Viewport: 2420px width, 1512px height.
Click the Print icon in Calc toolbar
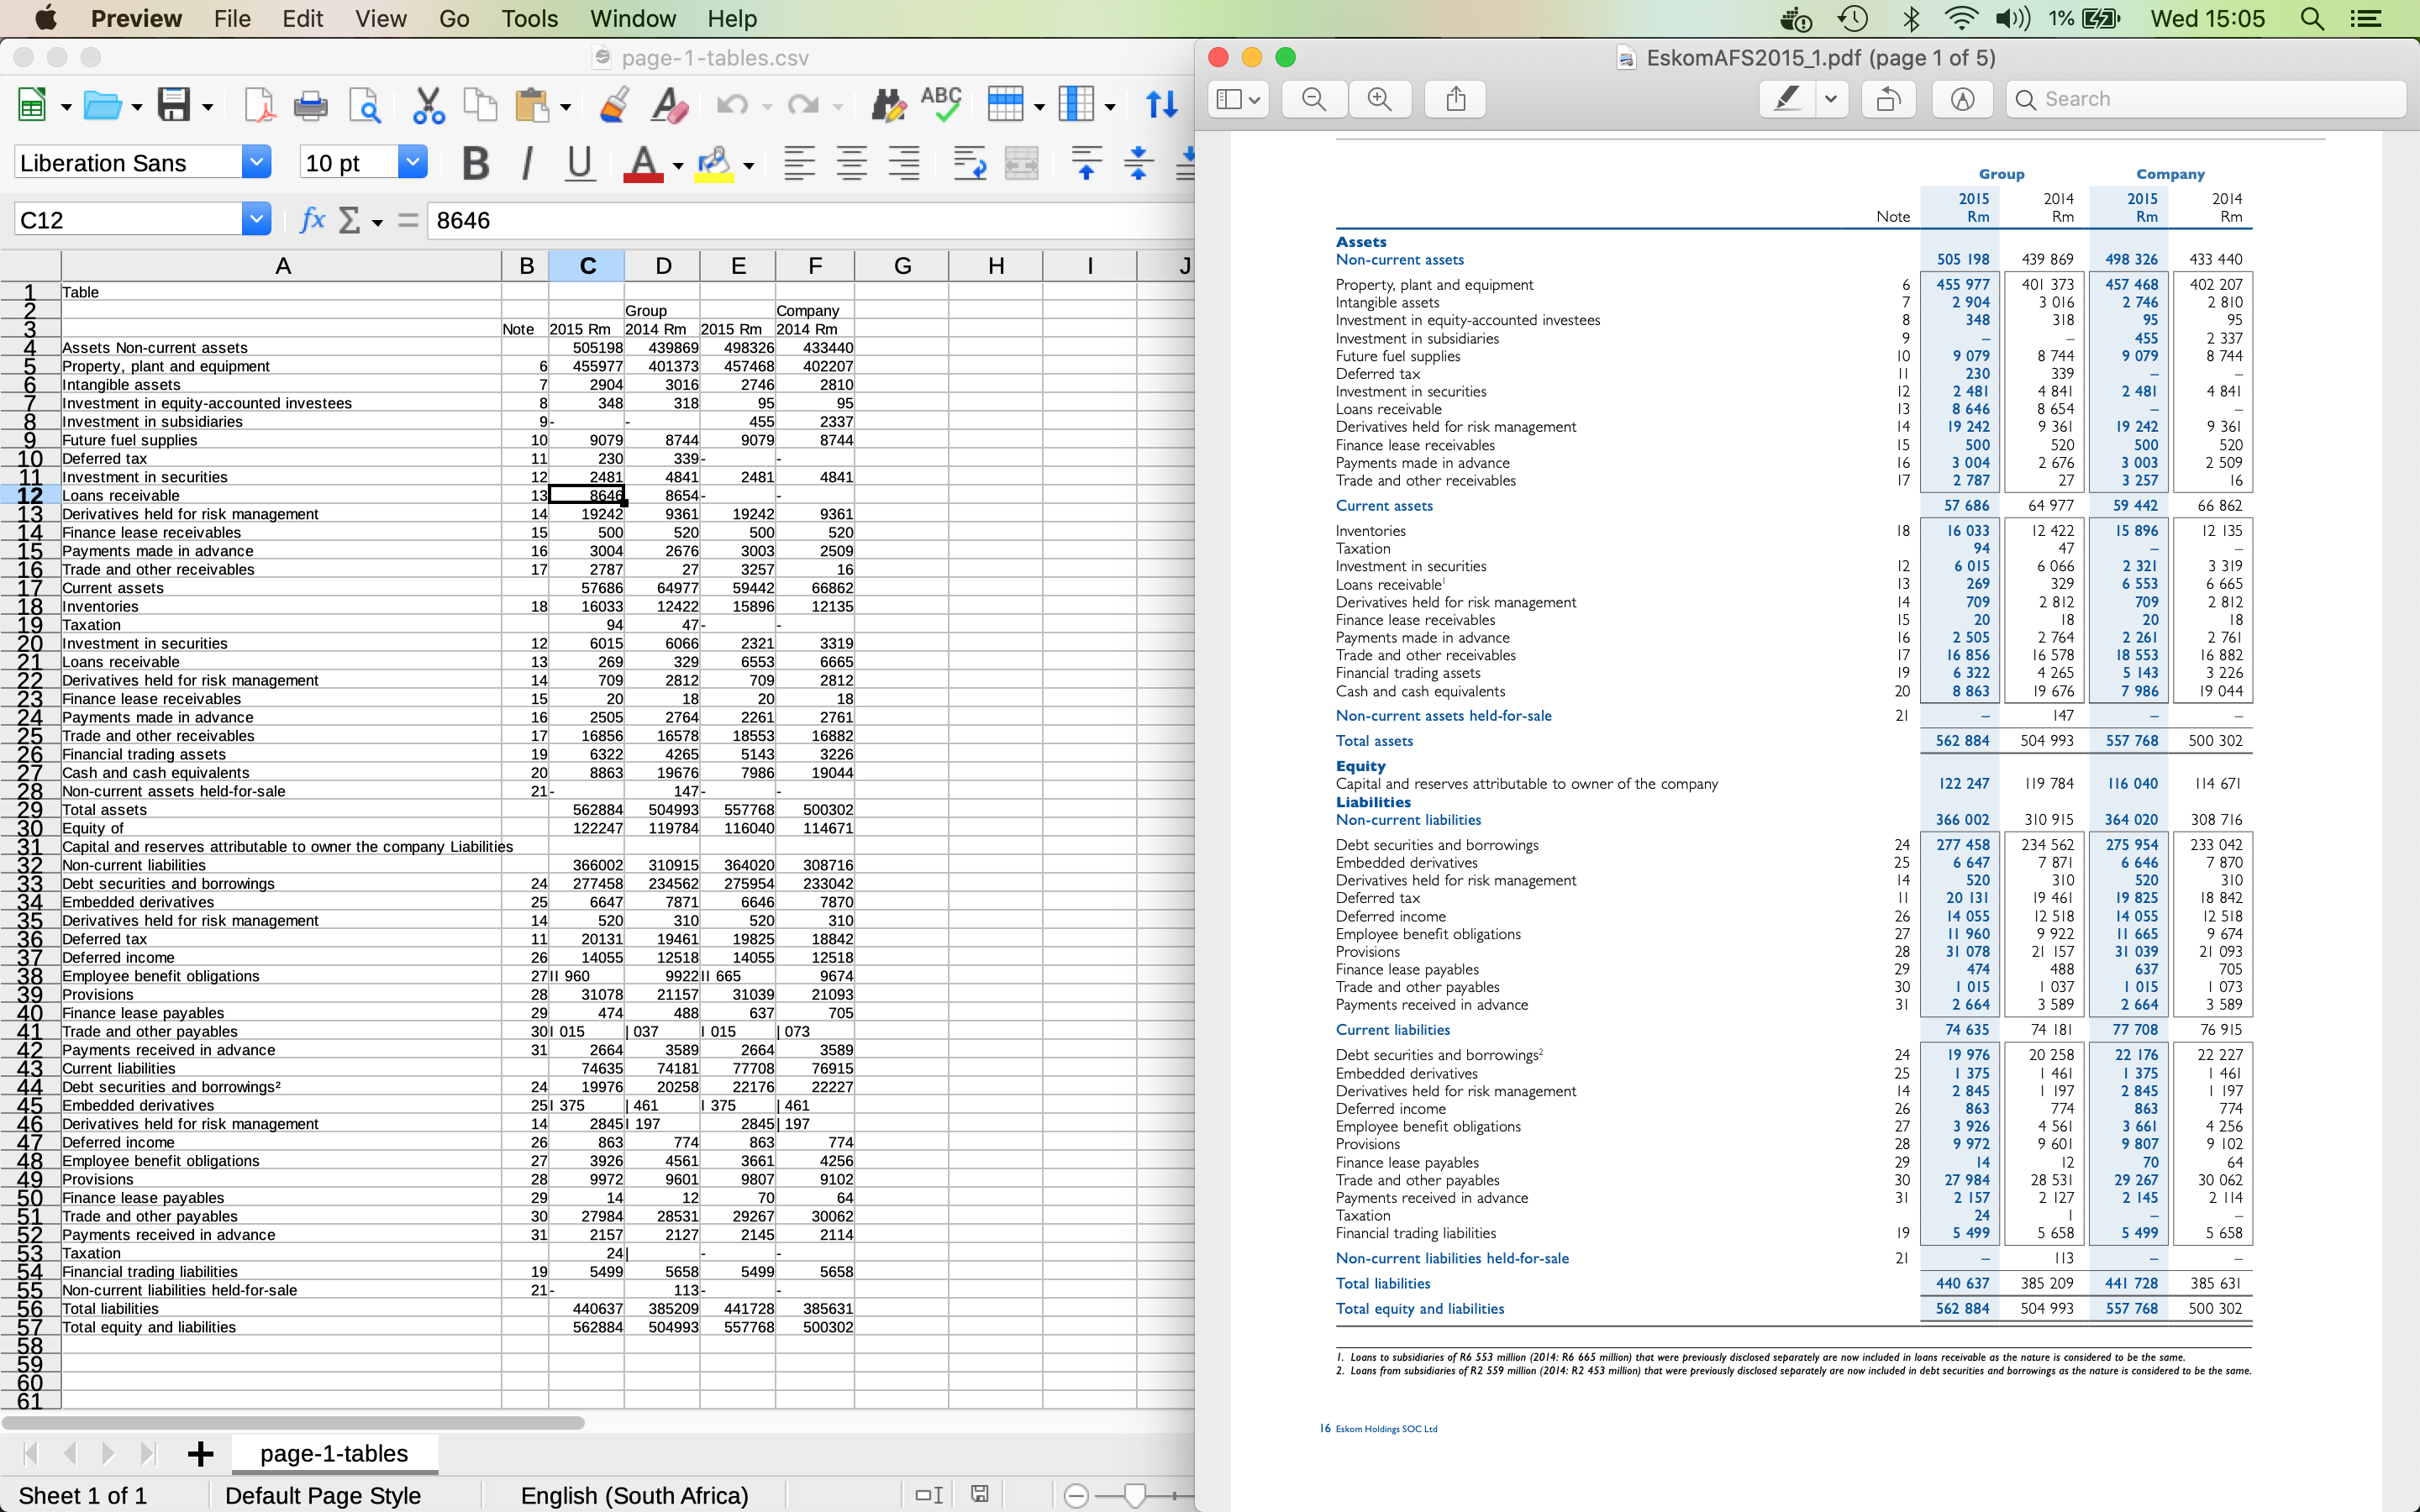tap(310, 105)
